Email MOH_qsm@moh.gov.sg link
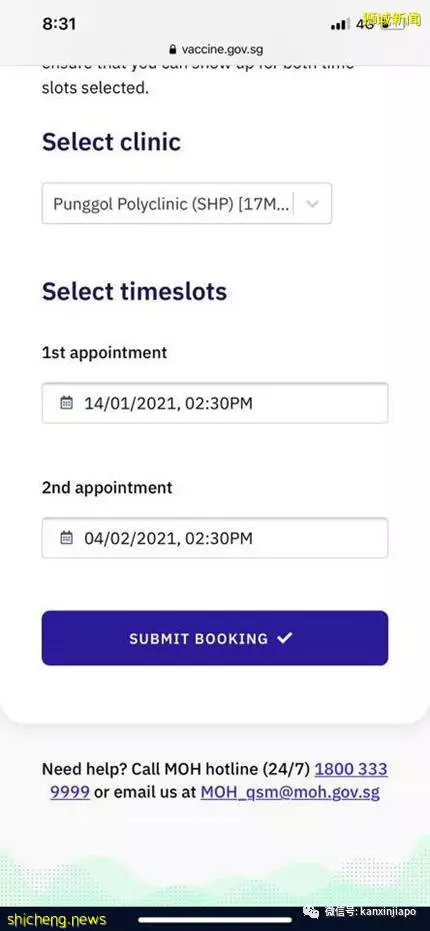The width and height of the screenshot is (430, 931). click(290, 792)
